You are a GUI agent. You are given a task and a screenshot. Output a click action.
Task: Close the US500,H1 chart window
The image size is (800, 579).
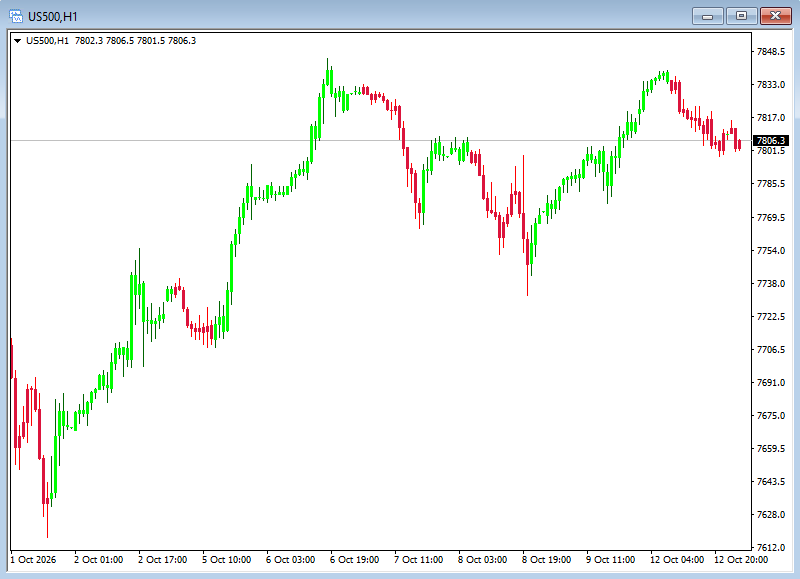776,16
